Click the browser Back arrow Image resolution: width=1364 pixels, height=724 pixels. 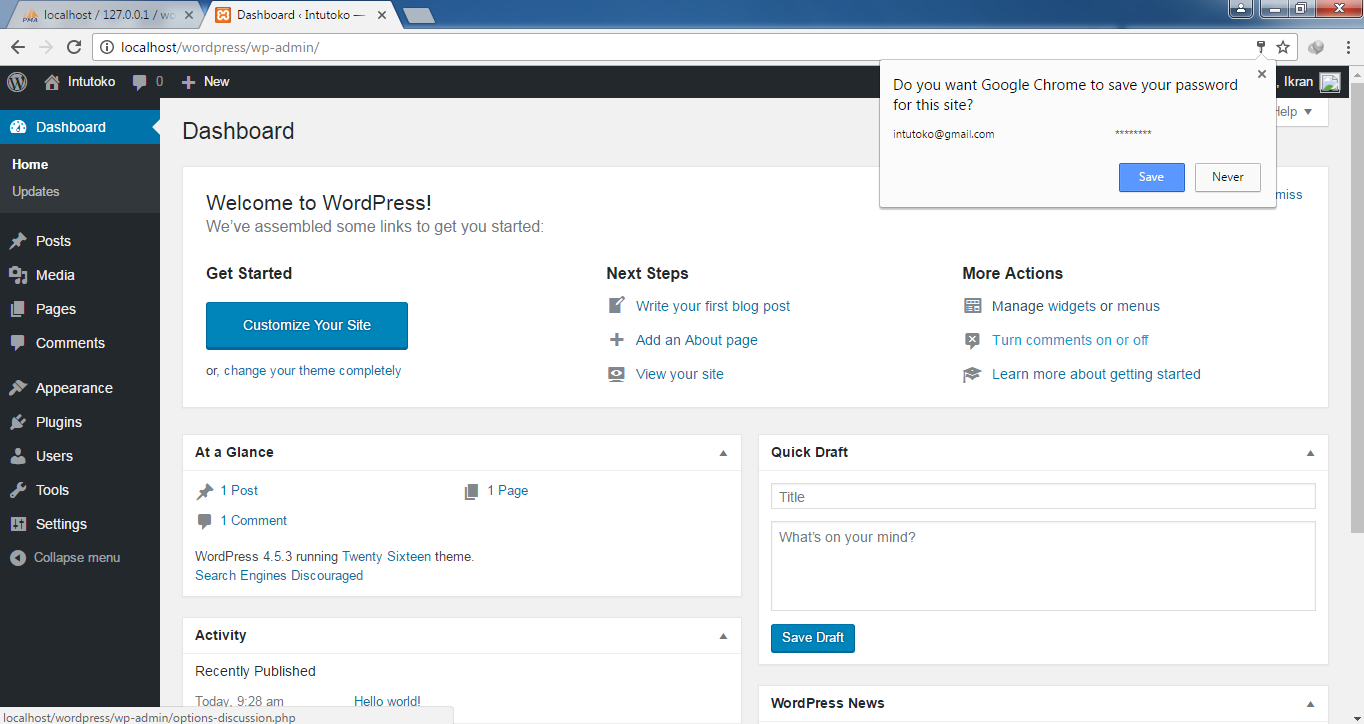click(x=18, y=47)
